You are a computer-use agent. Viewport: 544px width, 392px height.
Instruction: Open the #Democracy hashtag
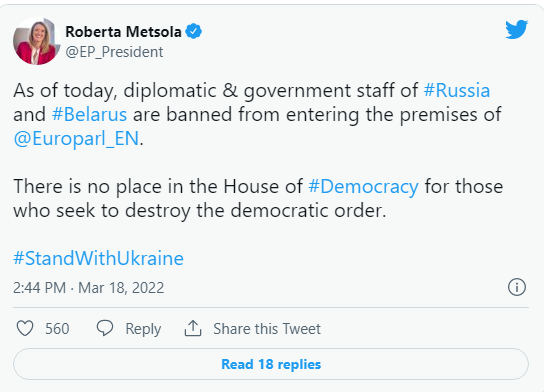coord(364,187)
